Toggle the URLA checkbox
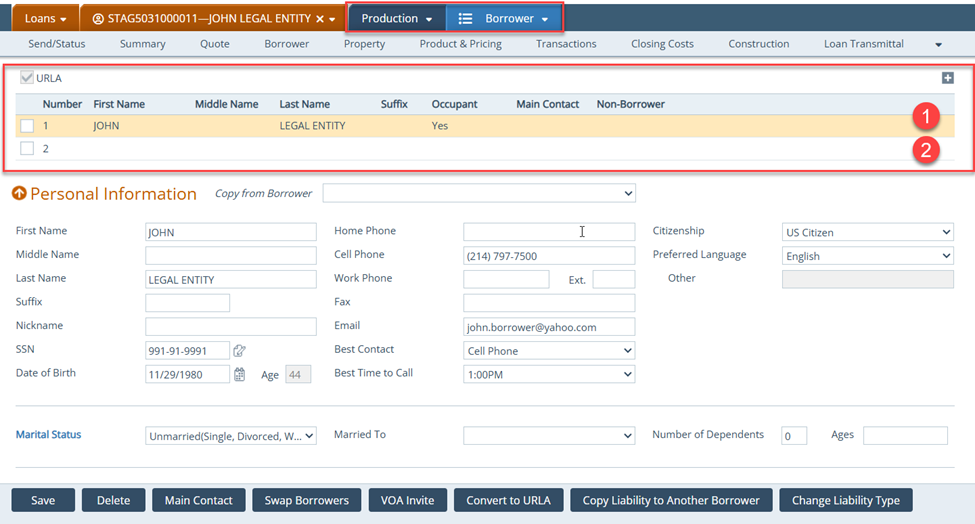975x524 pixels. tap(27, 78)
